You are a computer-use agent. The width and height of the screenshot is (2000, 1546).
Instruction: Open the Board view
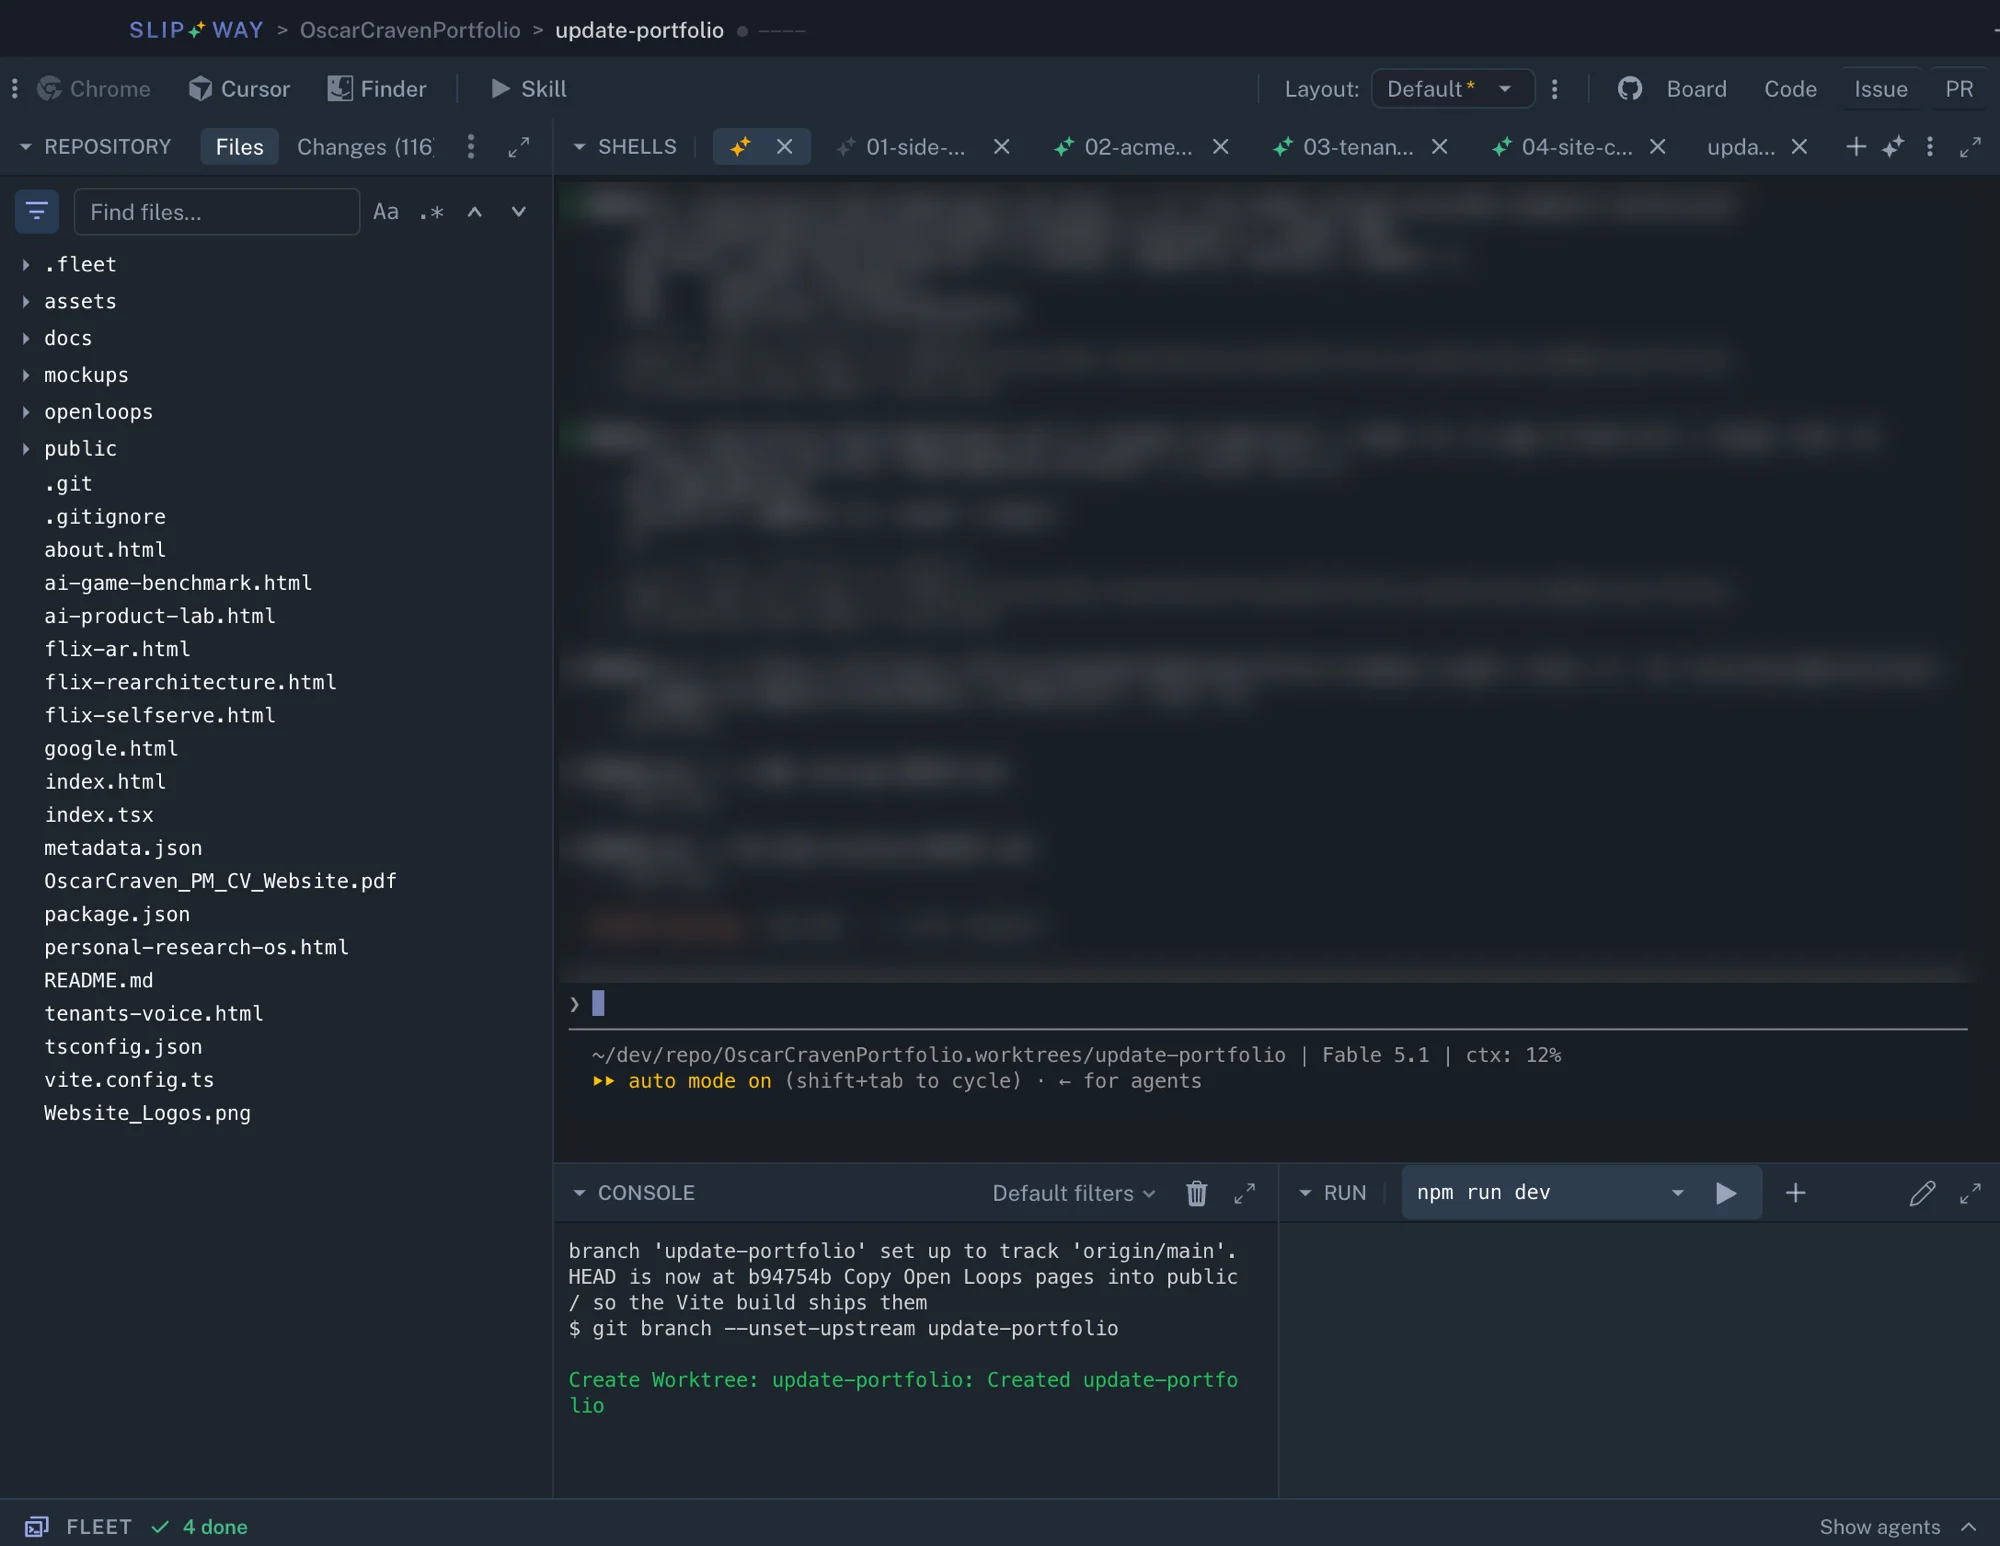coord(1696,89)
